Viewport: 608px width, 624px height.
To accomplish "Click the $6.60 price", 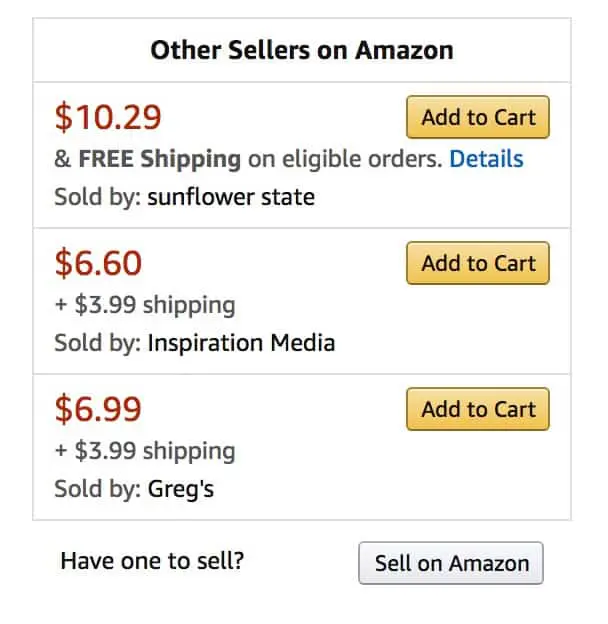I will coord(98,264).
